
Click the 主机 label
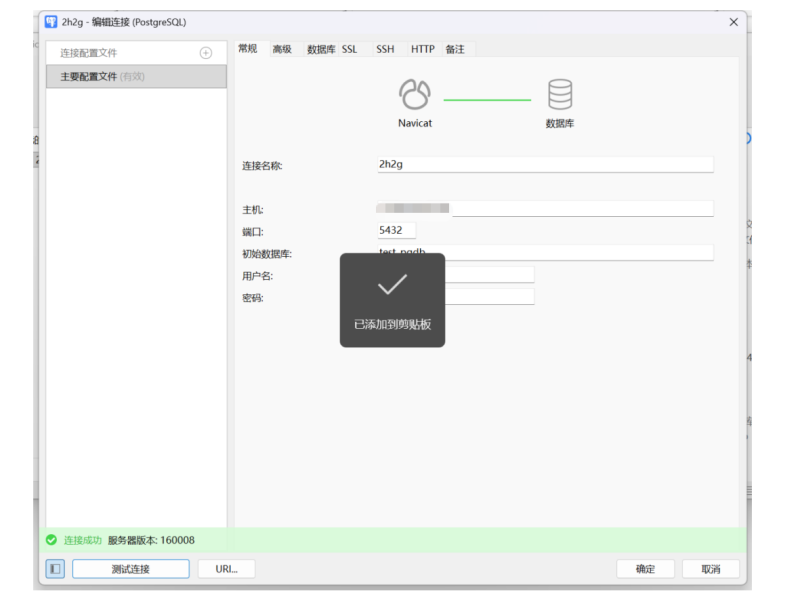click(253, 210)
